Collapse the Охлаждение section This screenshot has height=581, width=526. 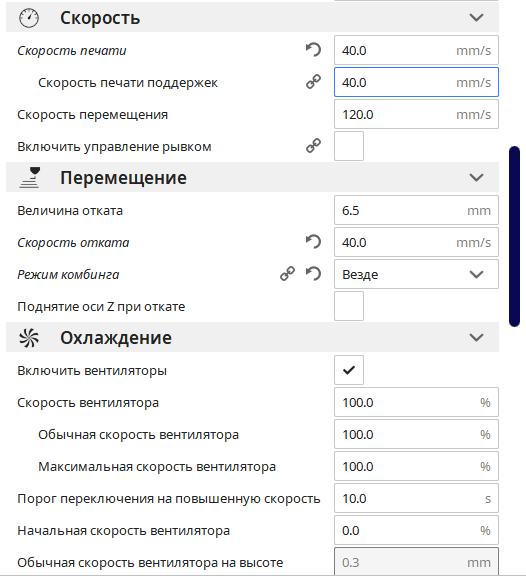coord(476,338)
